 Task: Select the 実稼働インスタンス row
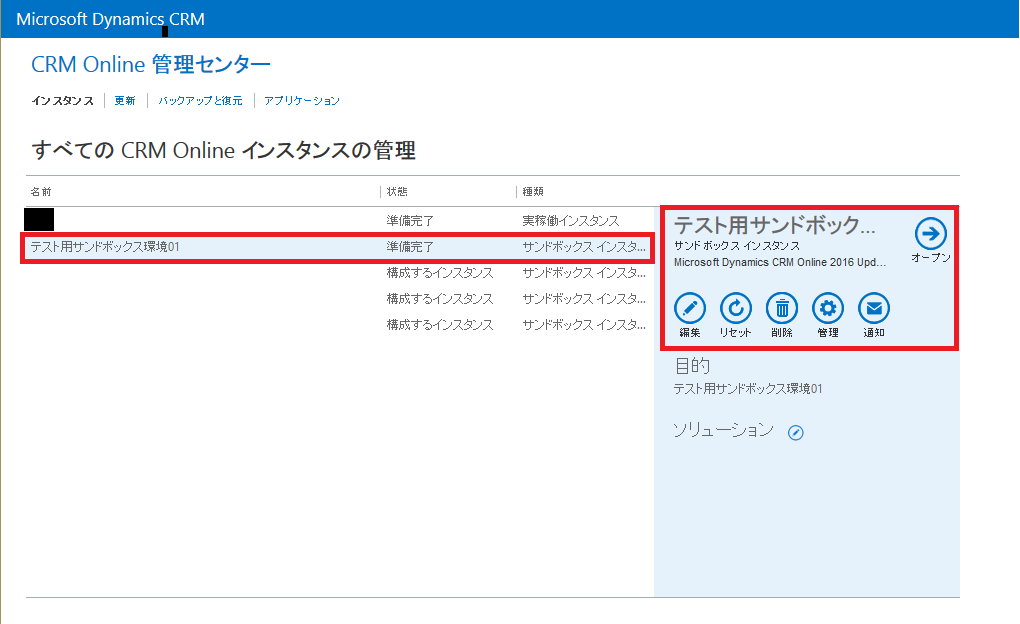click(338, 221)
